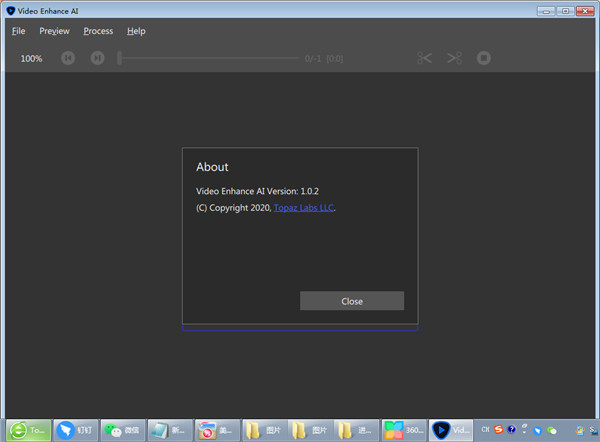The image size is (600, 442).
Task: Click the scissors trim icon
Action: (425, 58)
